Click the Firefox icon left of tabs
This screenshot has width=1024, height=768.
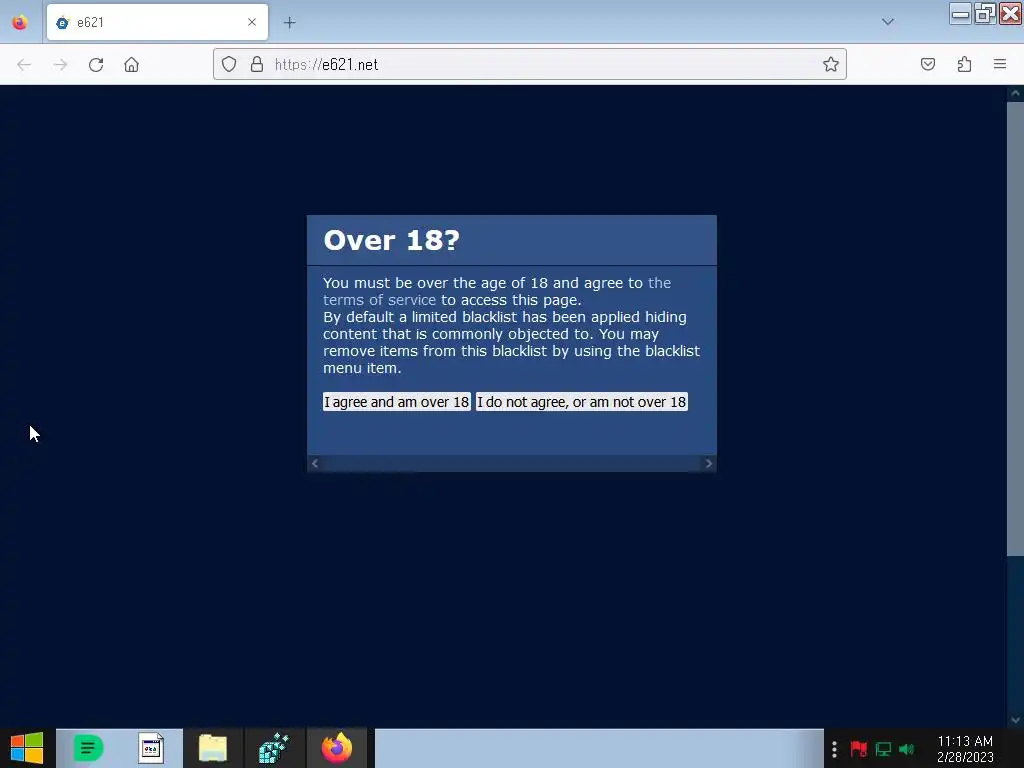tap(20, 23)
